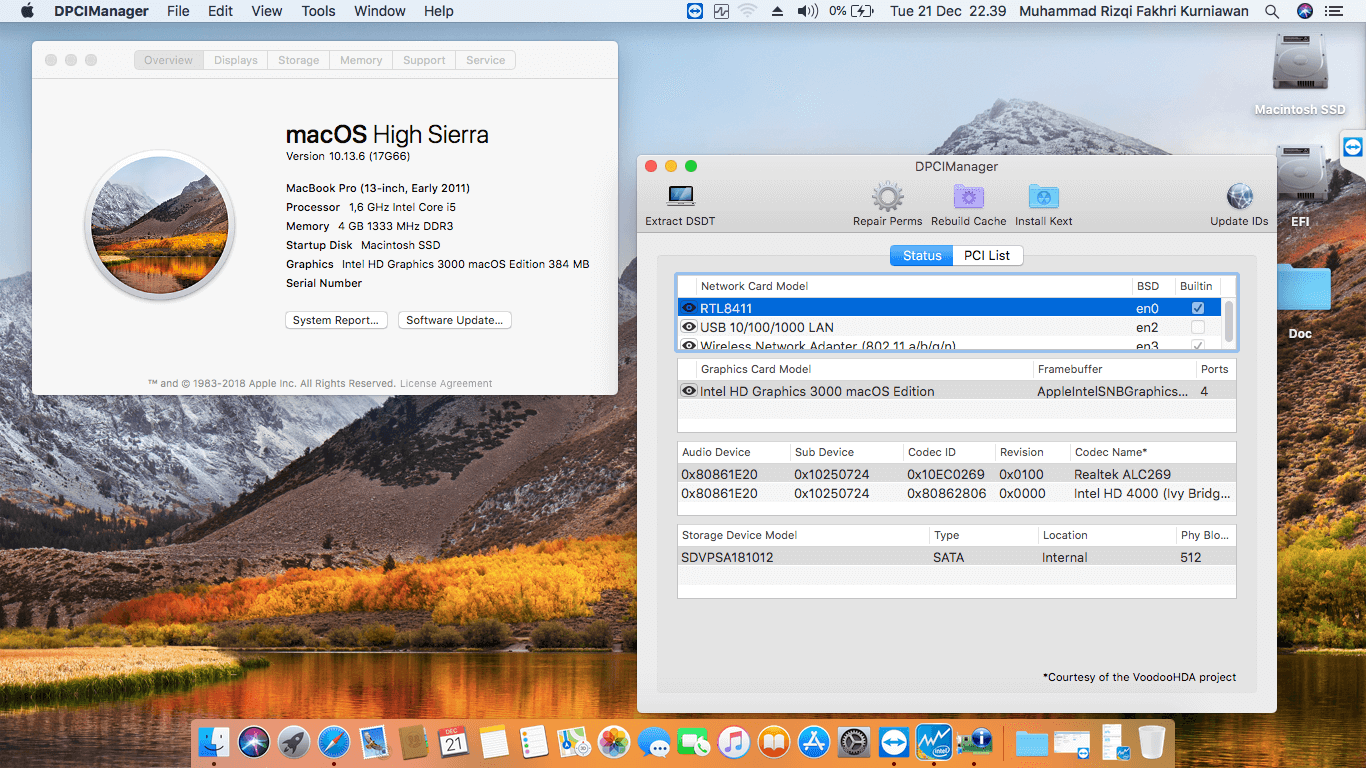Open the Support tab in About This Mac
This screenshot has height=768, width=1366.
[x=424, y=60]
